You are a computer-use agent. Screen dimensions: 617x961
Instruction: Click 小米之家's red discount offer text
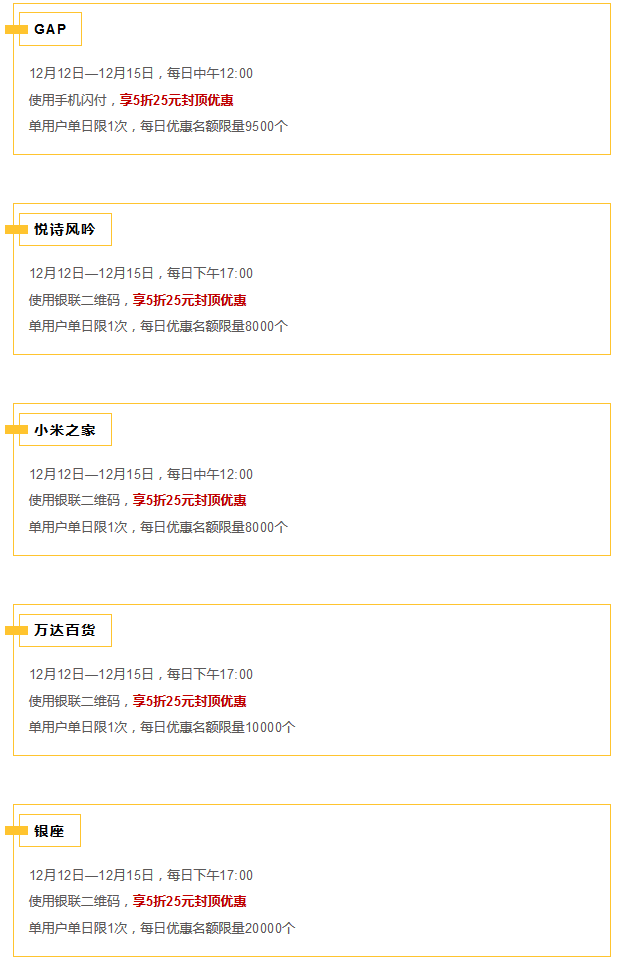(x=190, y=500)
